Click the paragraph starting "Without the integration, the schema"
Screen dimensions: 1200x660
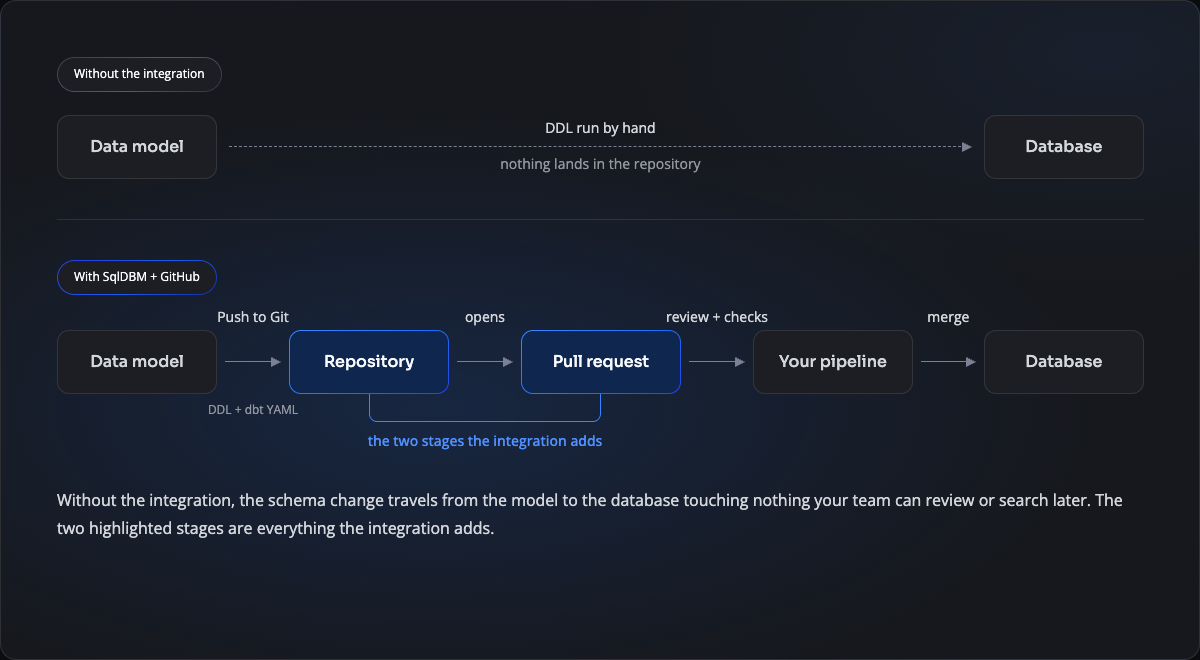pos(590,514)
